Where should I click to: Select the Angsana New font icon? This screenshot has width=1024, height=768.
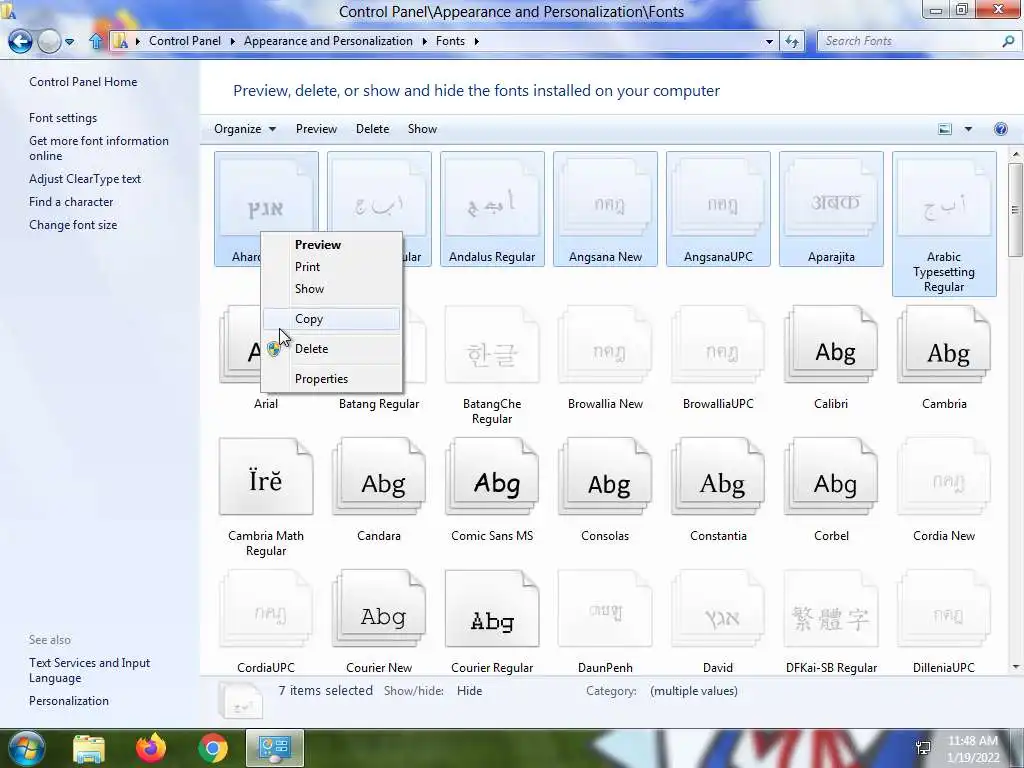tap(605, 210)
